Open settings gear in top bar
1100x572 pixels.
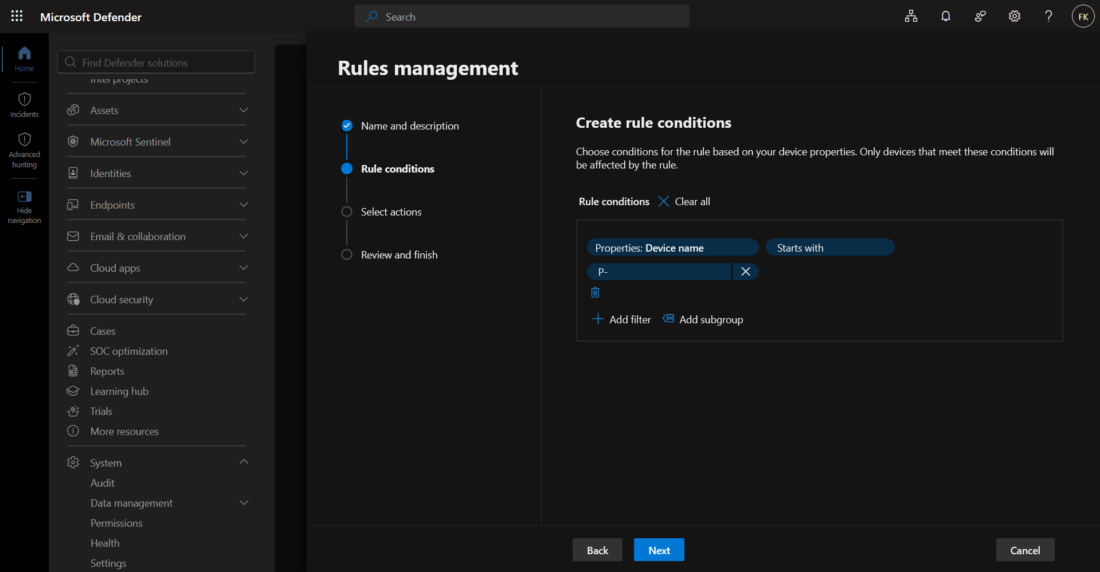click(x=1014, y=16)
